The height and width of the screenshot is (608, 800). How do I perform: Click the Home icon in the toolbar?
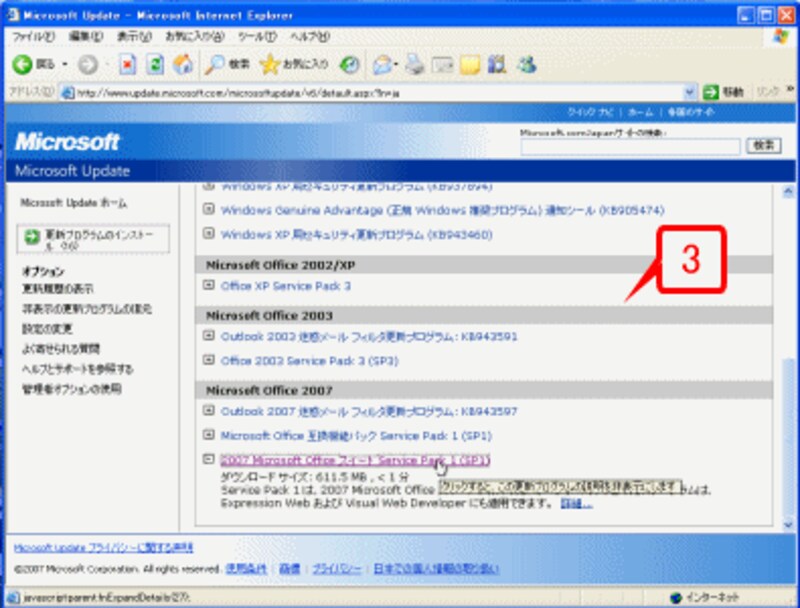tap(182, 67)
